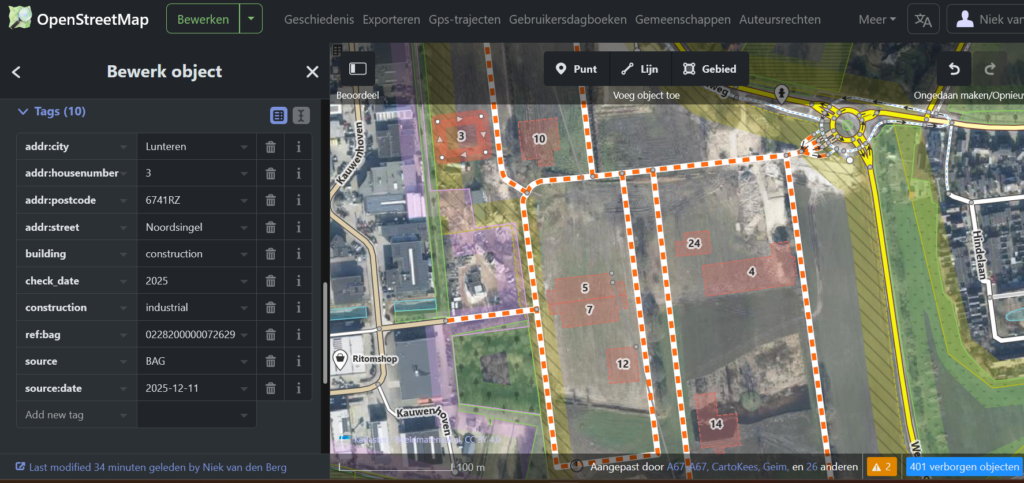Expand the Meer dropdown menu
1024x483 pixels.
(877, 19)
